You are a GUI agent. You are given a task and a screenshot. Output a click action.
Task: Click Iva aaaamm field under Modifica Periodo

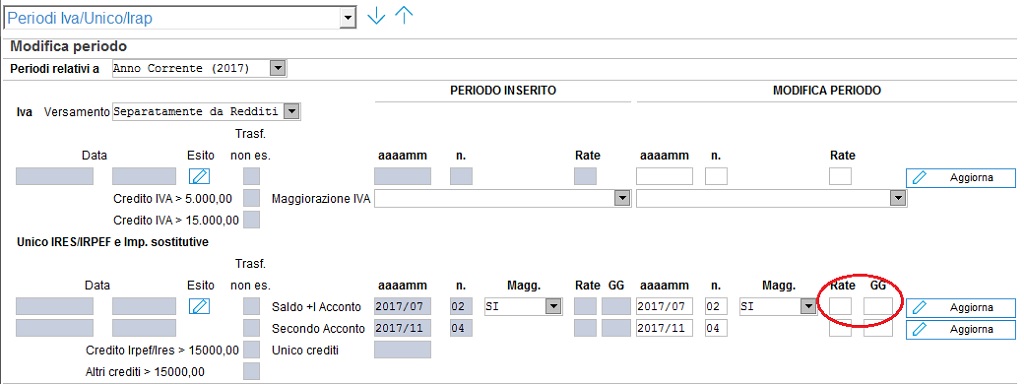point(664,176)
